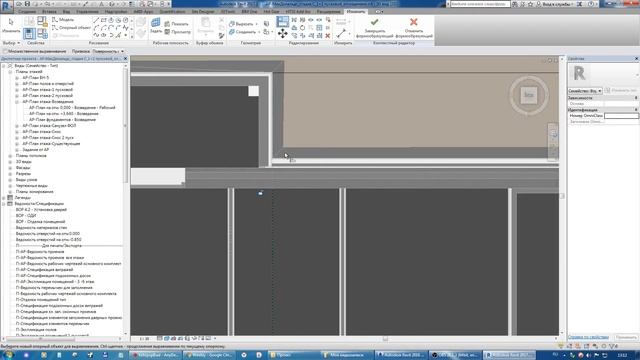Open the Выбор panel dropdown
Screen dimensions: 640x360
click(11, 43)
